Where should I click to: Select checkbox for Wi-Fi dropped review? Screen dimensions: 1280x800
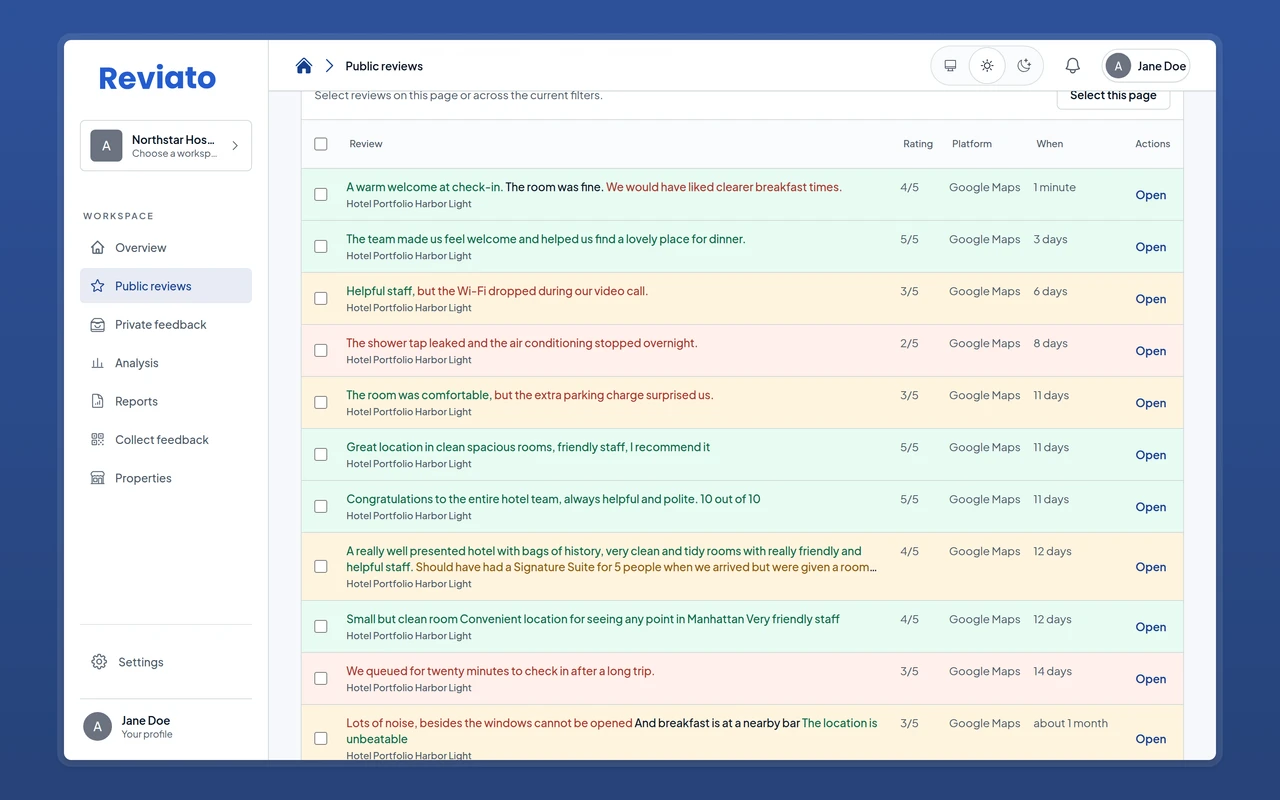coord(321,299)
